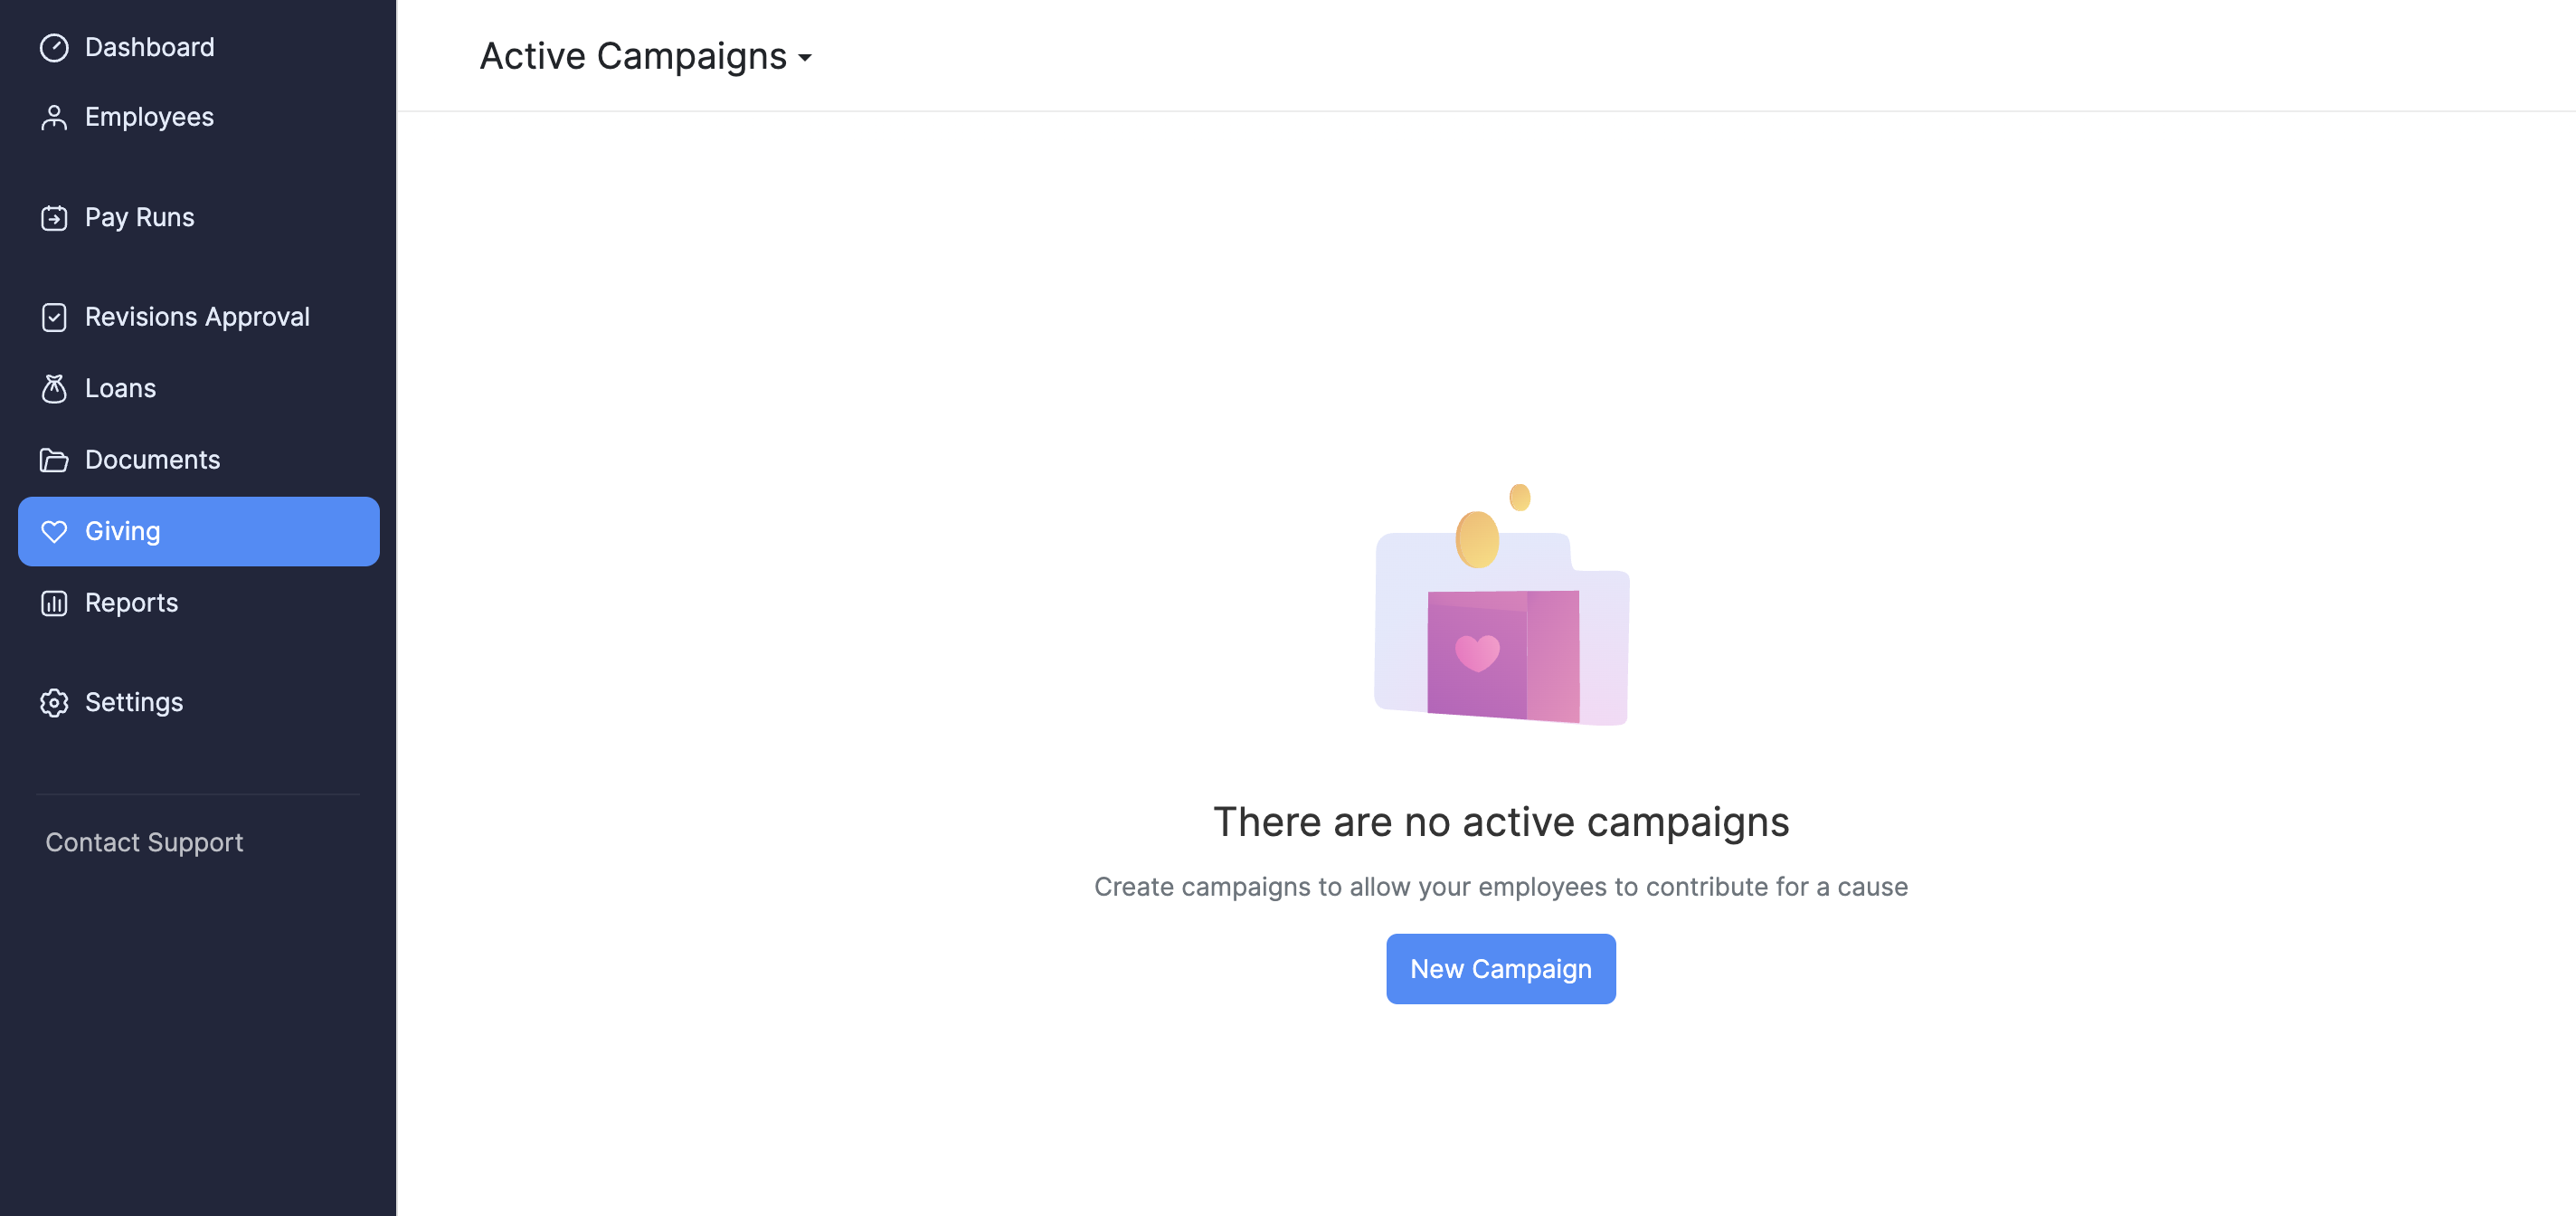Click the Revisions Approval checkmark icon
The image size is (2576, 1216).
54,317
